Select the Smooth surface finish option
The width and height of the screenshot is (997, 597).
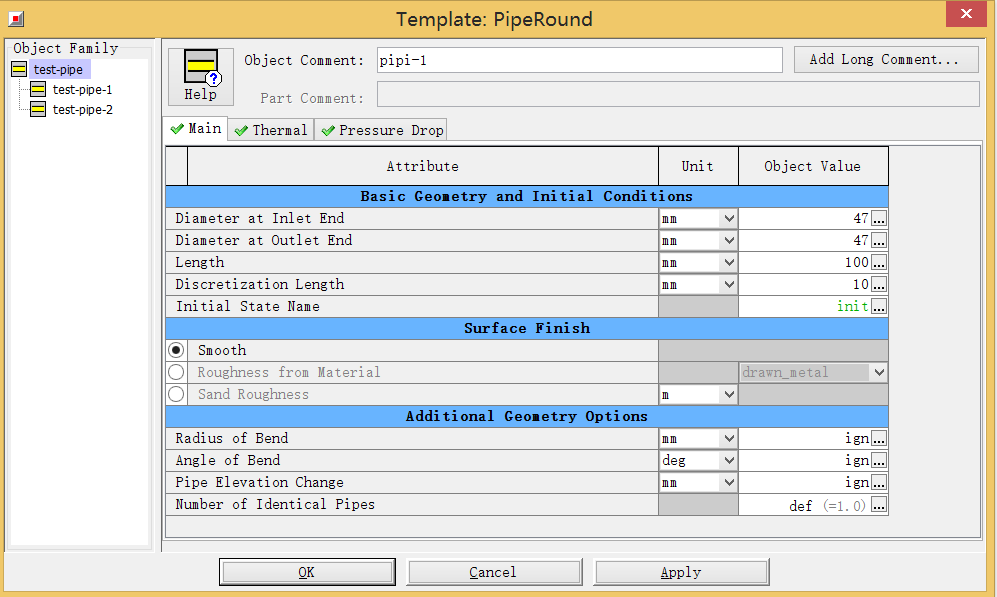click(177, 350)
